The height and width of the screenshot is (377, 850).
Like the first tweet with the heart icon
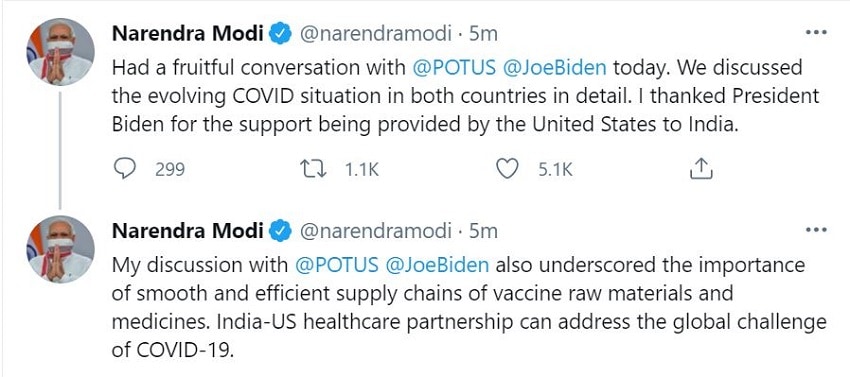pyautogui.click(x=507, y=169)
